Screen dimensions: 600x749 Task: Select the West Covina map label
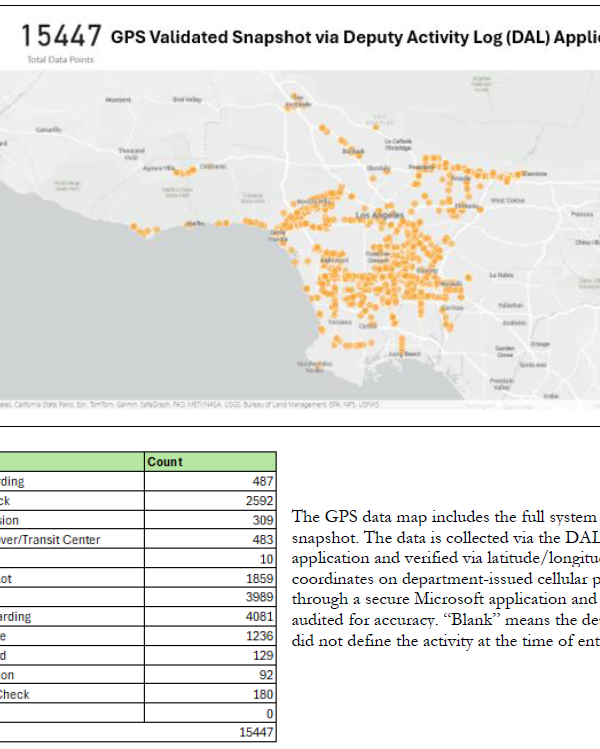pyautogui.click(x=507, y=200)
